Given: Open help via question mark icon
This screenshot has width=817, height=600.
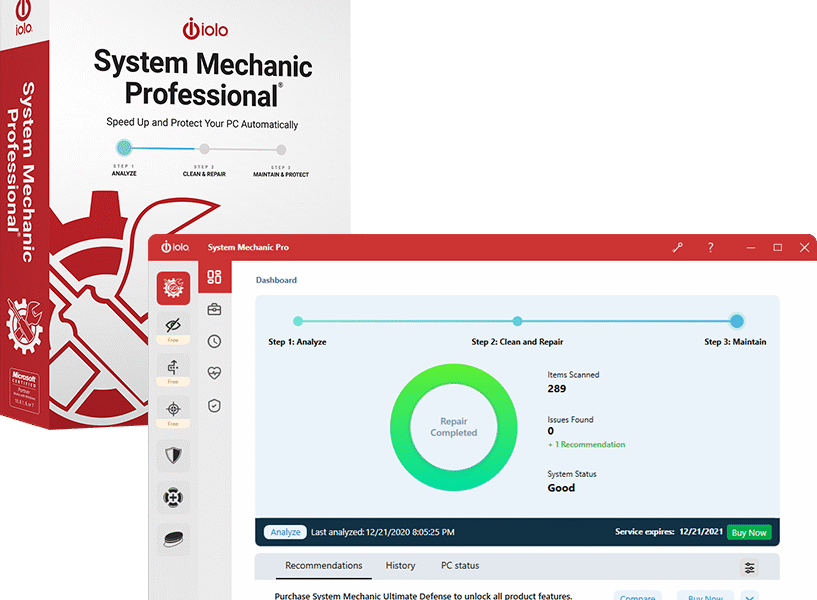Looking at the screenshot, I should tap(711, 247).
